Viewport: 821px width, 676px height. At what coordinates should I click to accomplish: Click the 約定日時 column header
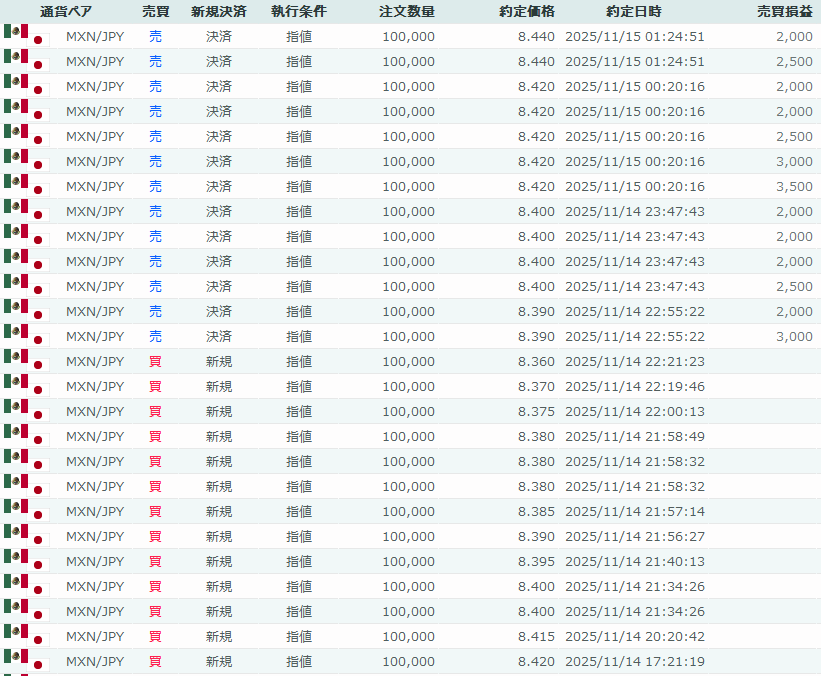(633, 12)
